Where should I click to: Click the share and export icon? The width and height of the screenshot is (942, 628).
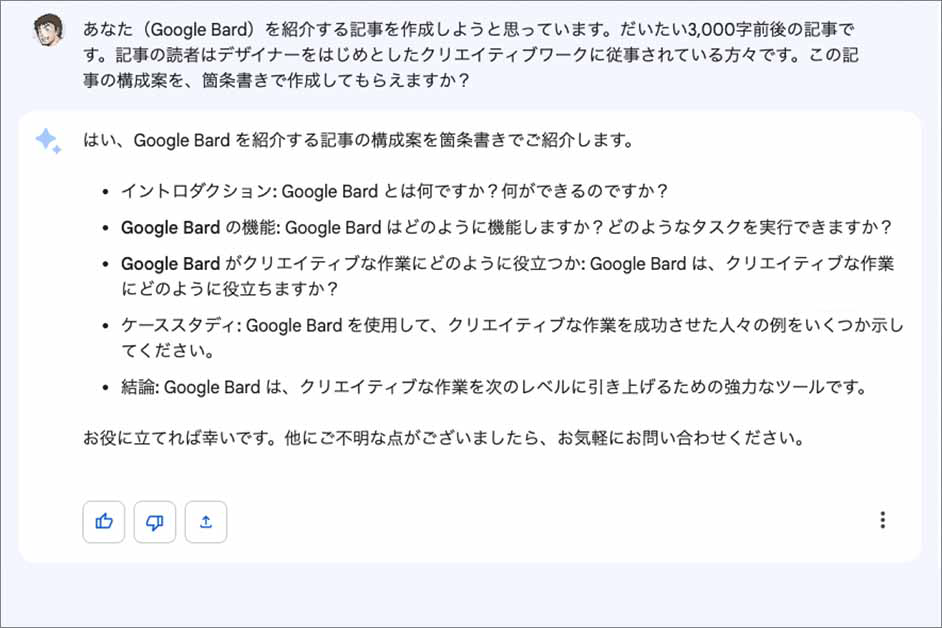pyautogui.click(x=206, y=521)
